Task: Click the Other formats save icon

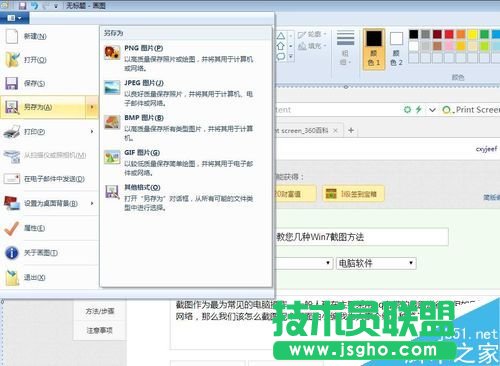Action: [112, 192]
